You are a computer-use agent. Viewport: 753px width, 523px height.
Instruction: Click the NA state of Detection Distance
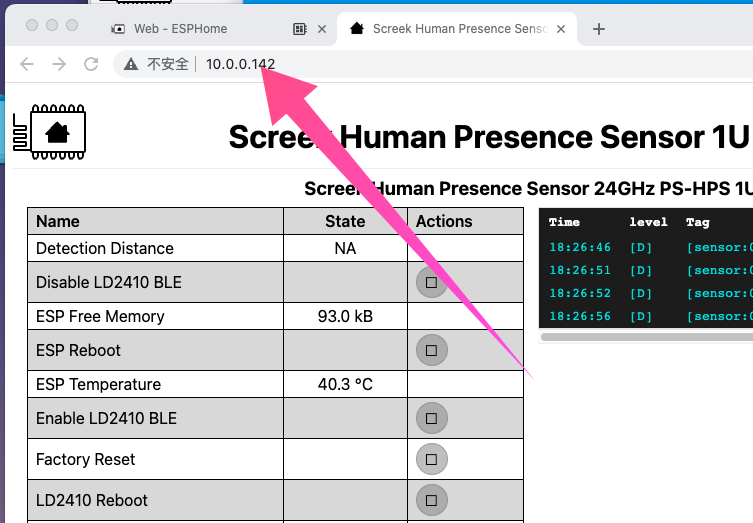click(x=345, y=248)
